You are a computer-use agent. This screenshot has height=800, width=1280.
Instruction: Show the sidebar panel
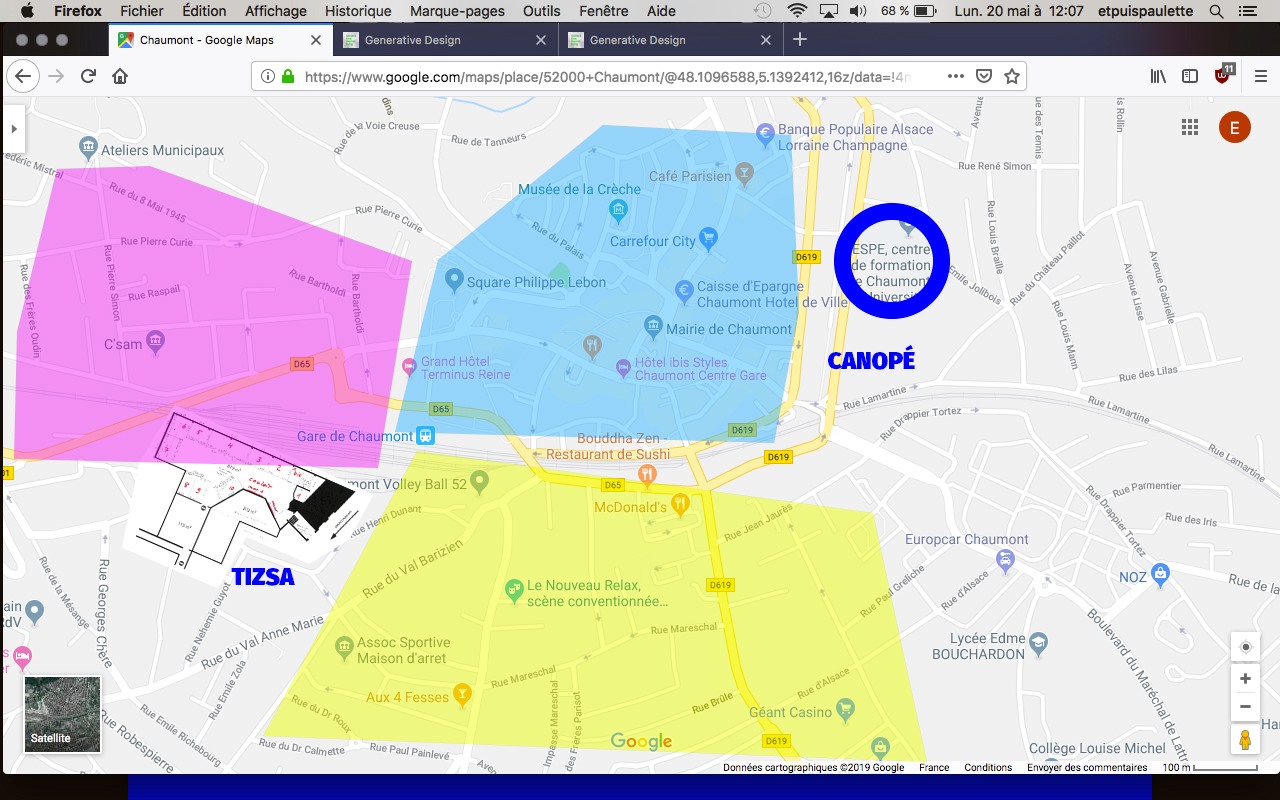pos(1190,76)
